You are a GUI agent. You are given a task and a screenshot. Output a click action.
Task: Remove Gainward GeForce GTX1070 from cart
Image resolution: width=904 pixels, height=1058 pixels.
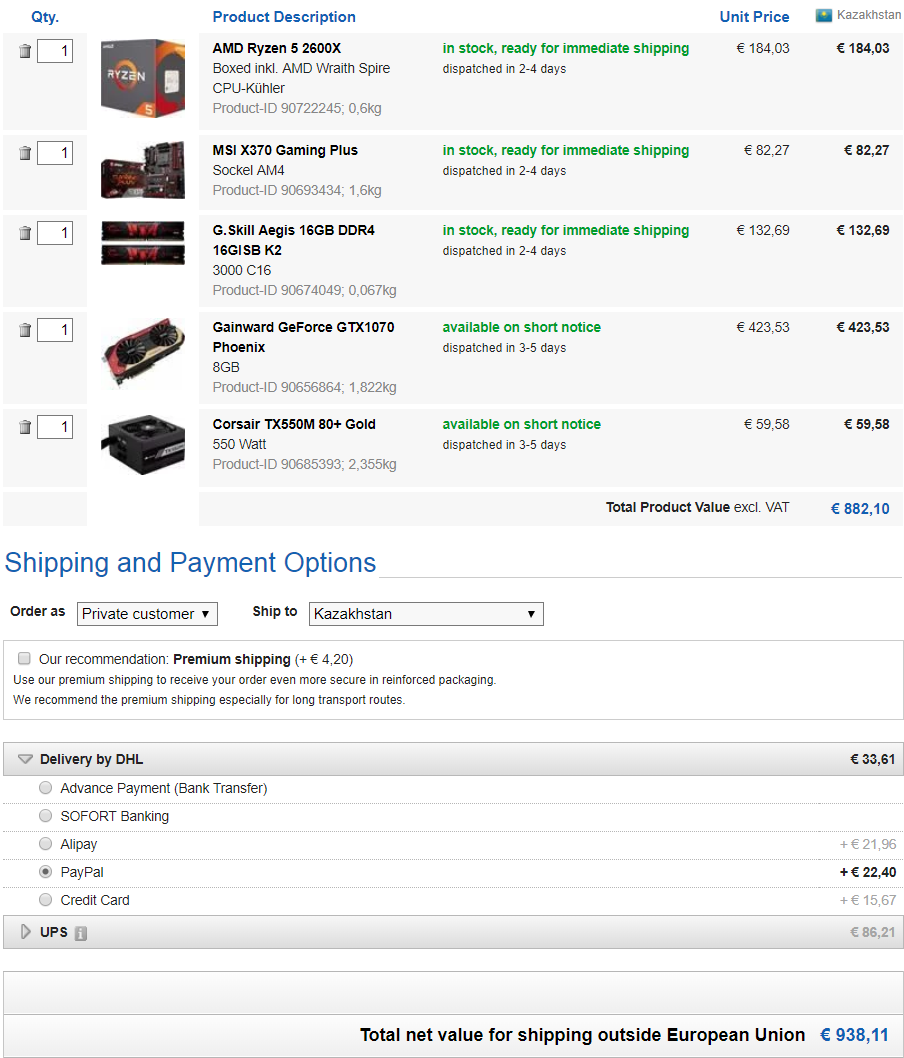pyautogui.click(x=25, y=330)
